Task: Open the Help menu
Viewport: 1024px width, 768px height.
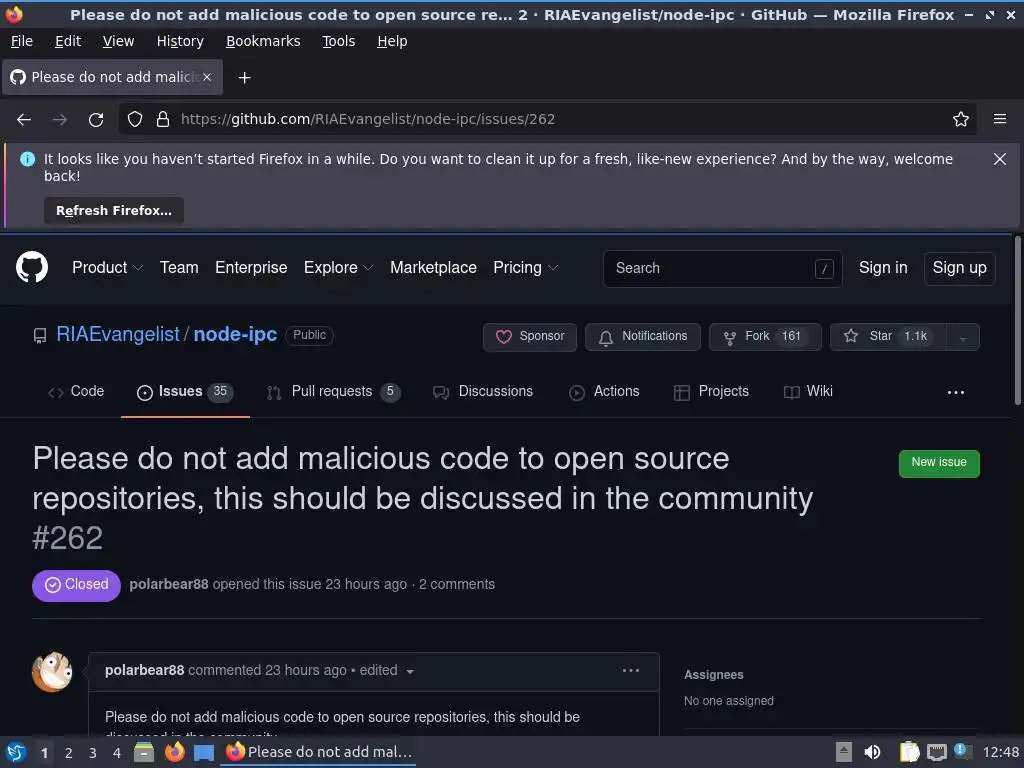Action: click(392, 41)
